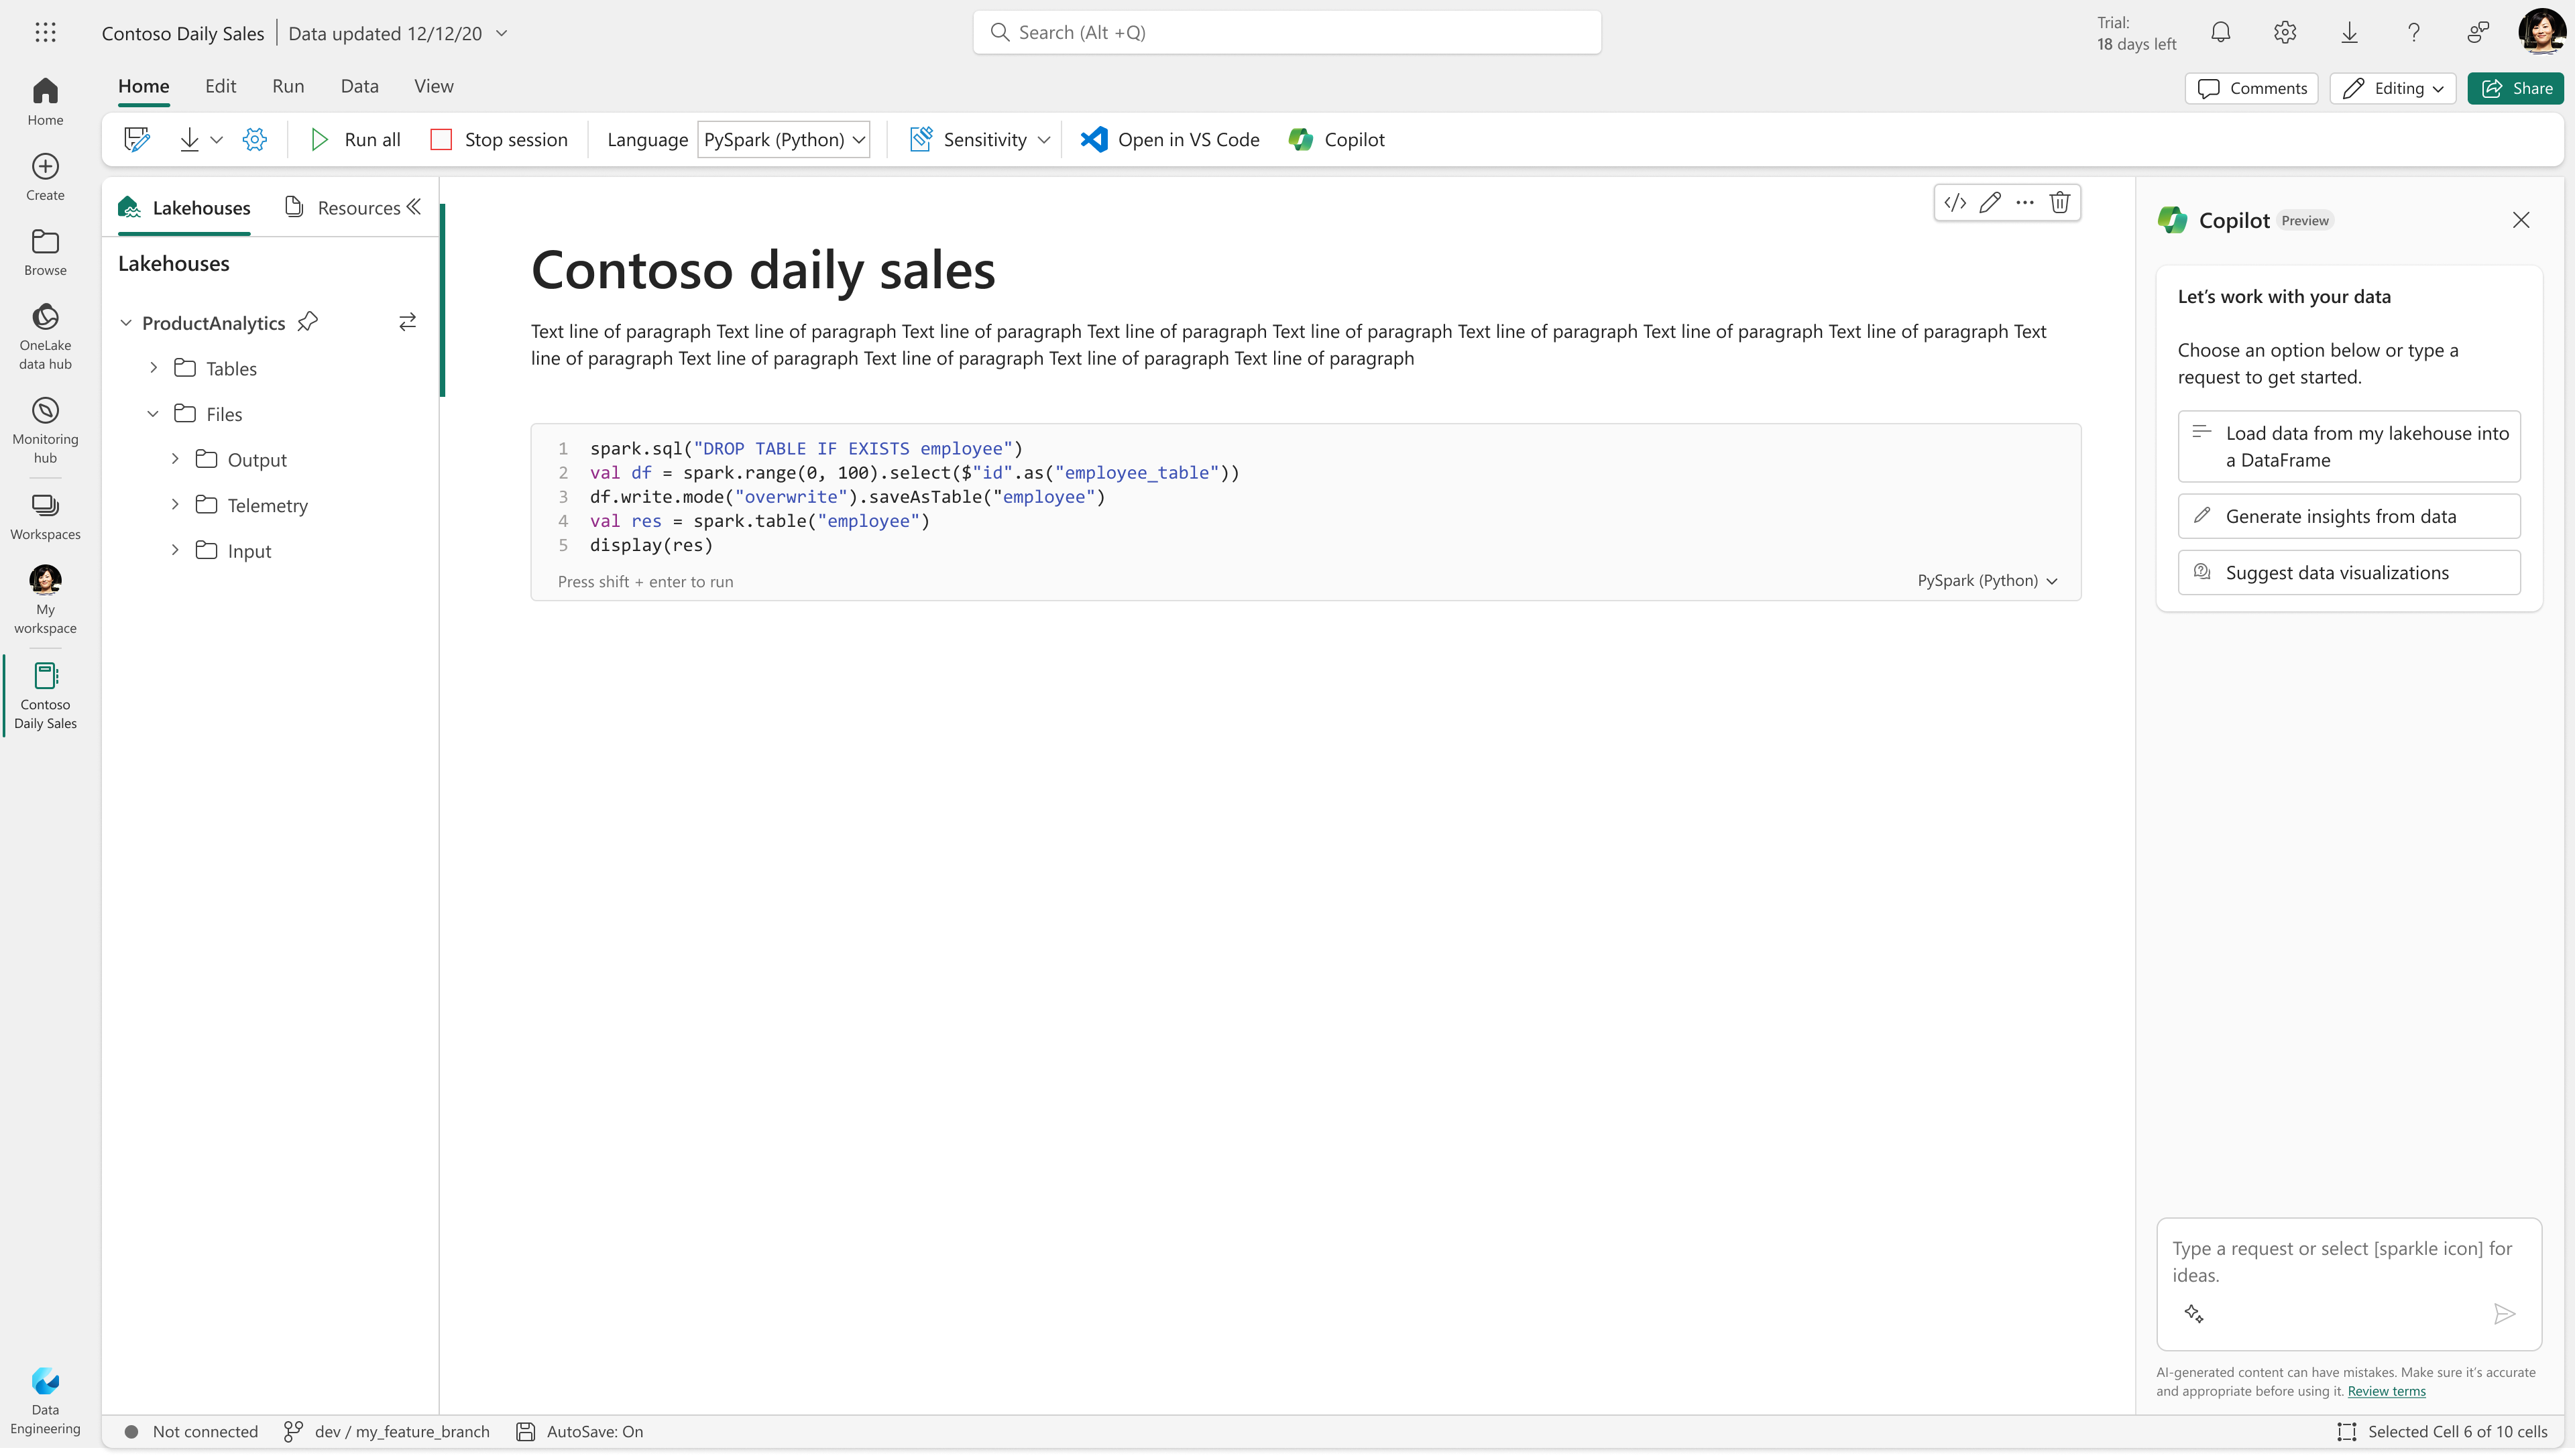The width and height of the screenshot is (2575, 1456).
Task: Switch to the Run ribbon tab
Action: (x=288, y=86)
